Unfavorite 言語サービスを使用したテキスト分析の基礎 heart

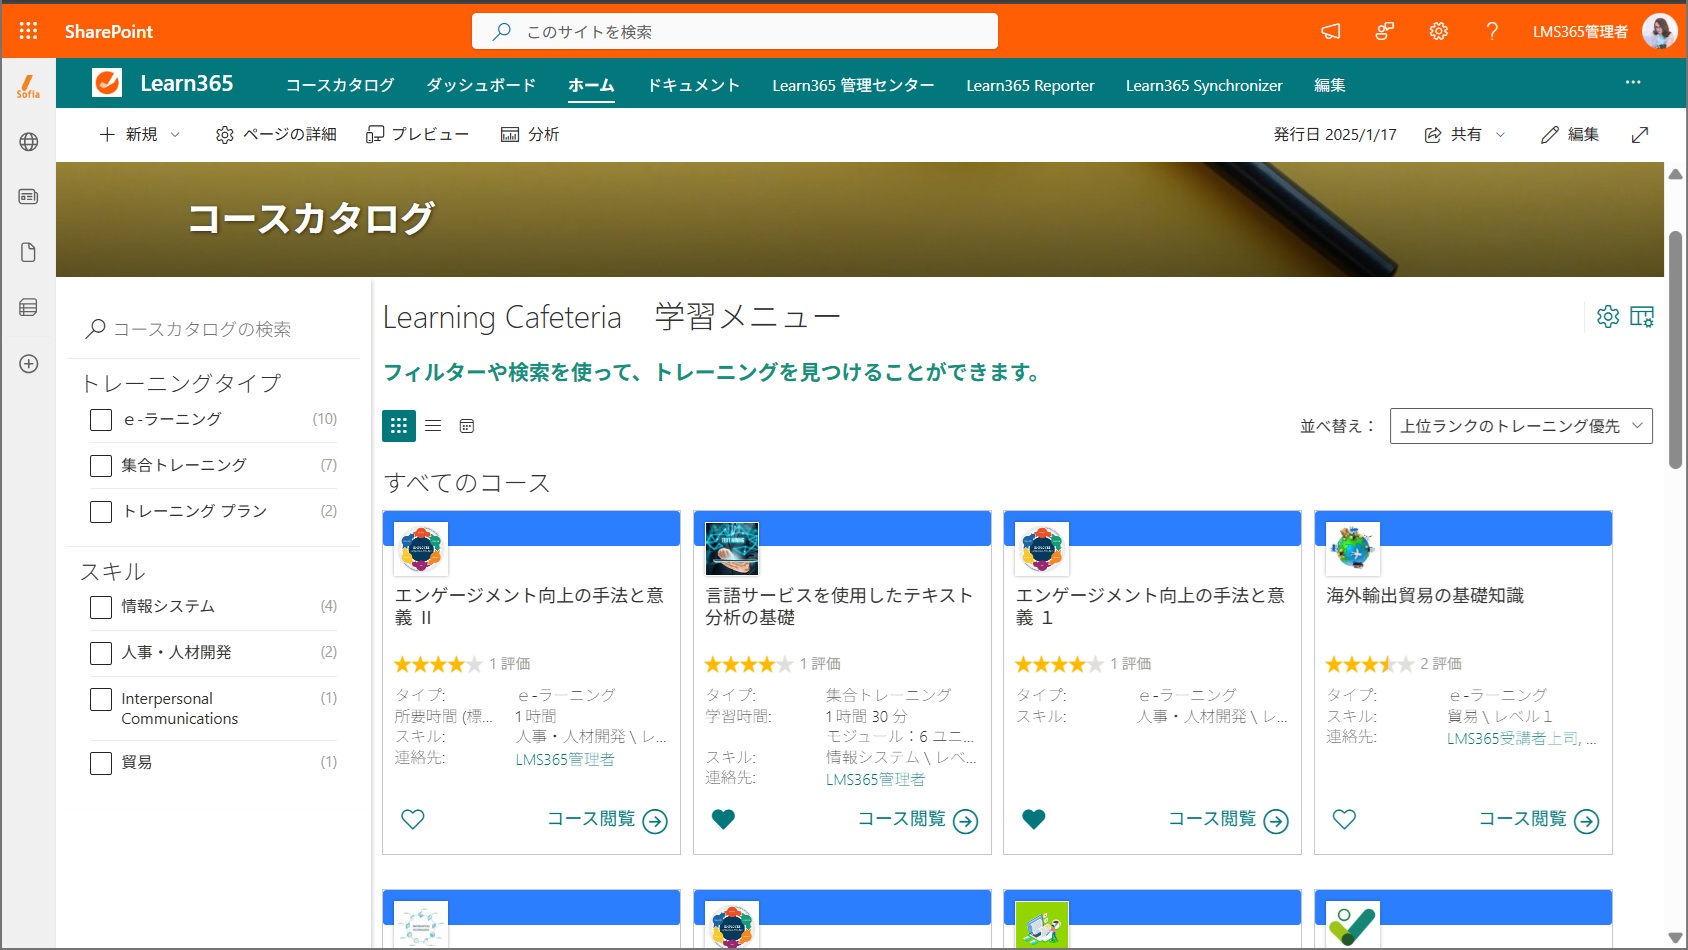723,819
